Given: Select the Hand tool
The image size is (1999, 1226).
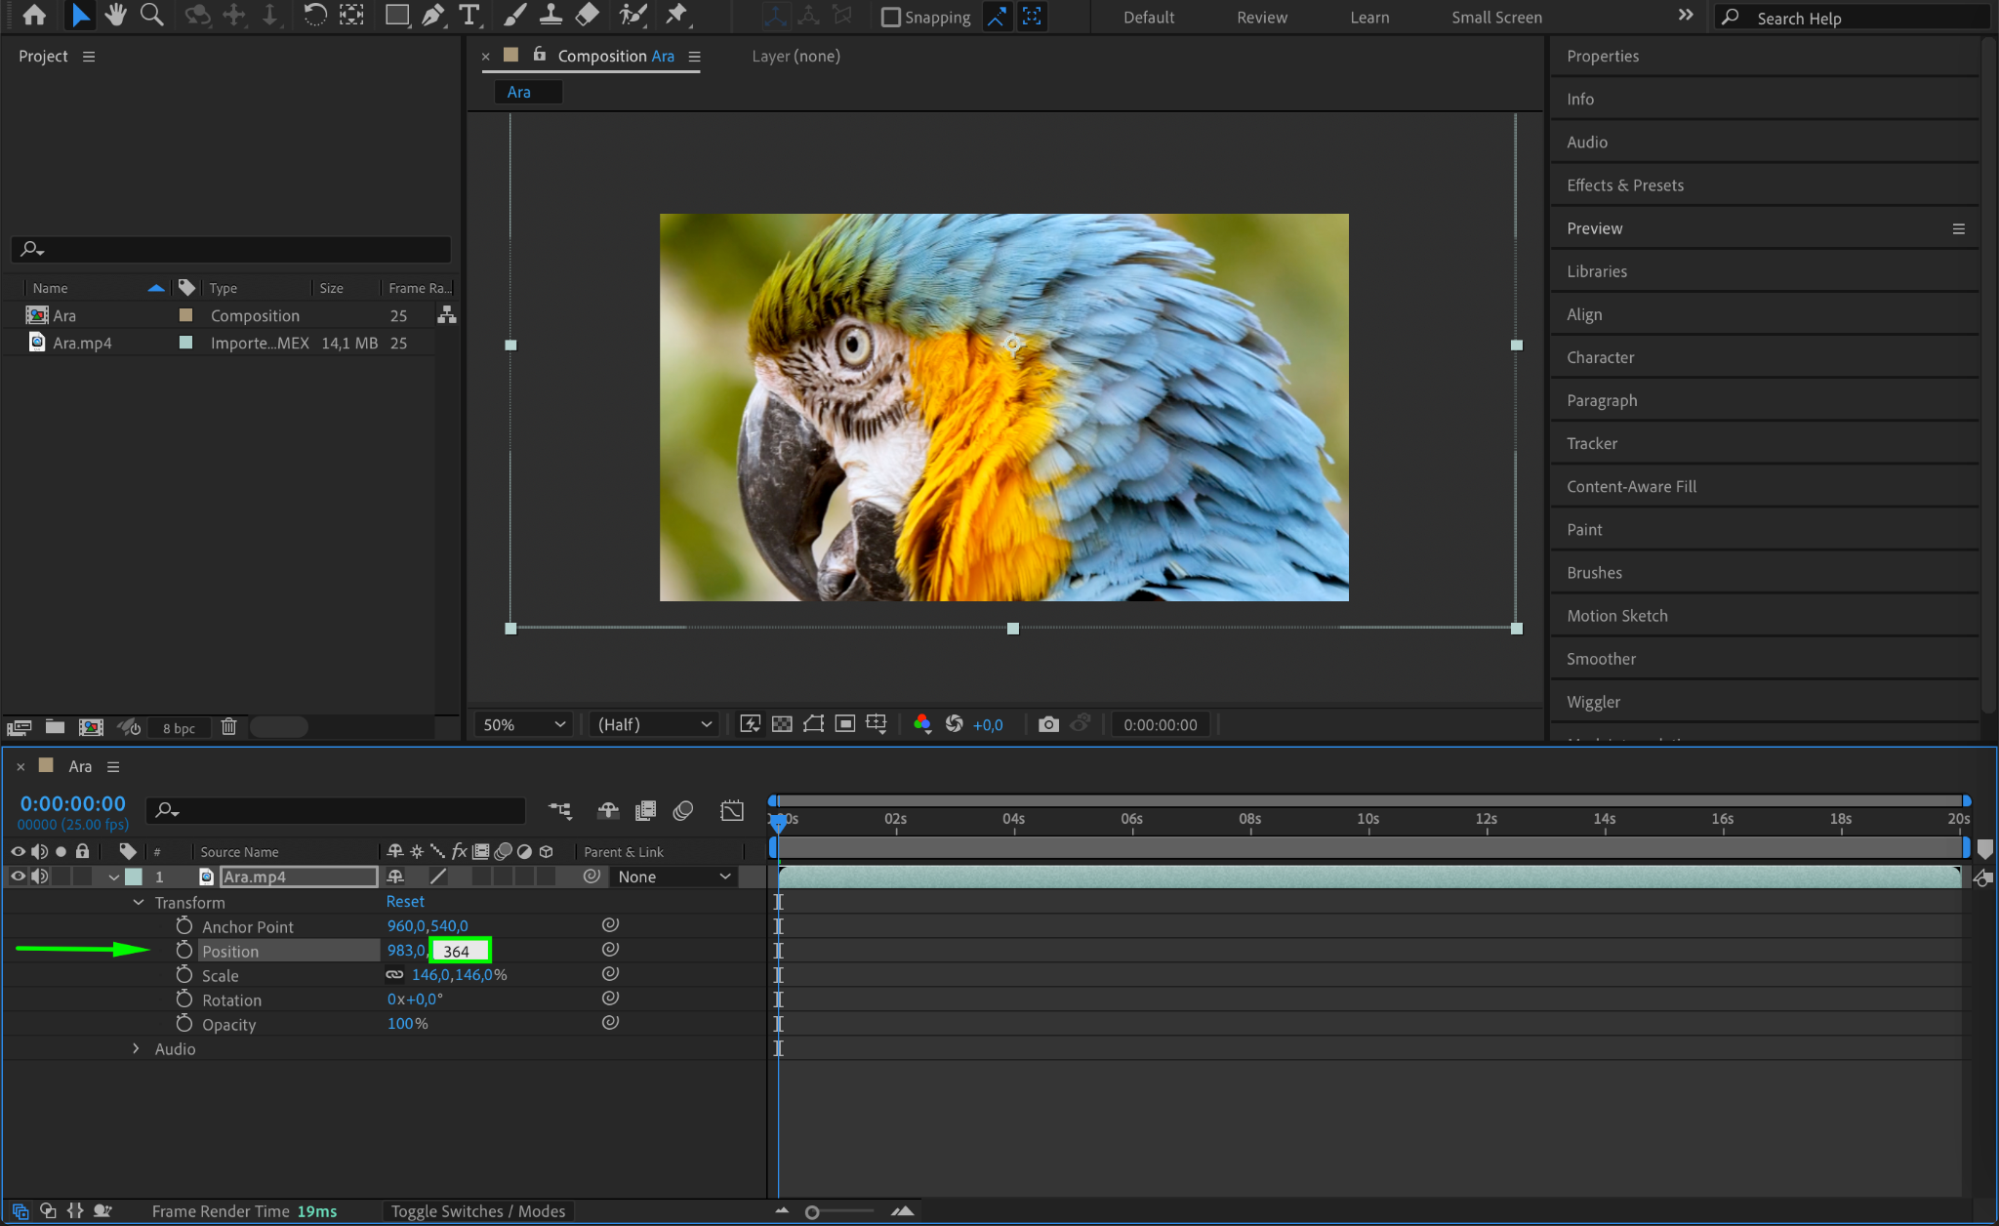Looking at the screenshot, I should 116,15.
